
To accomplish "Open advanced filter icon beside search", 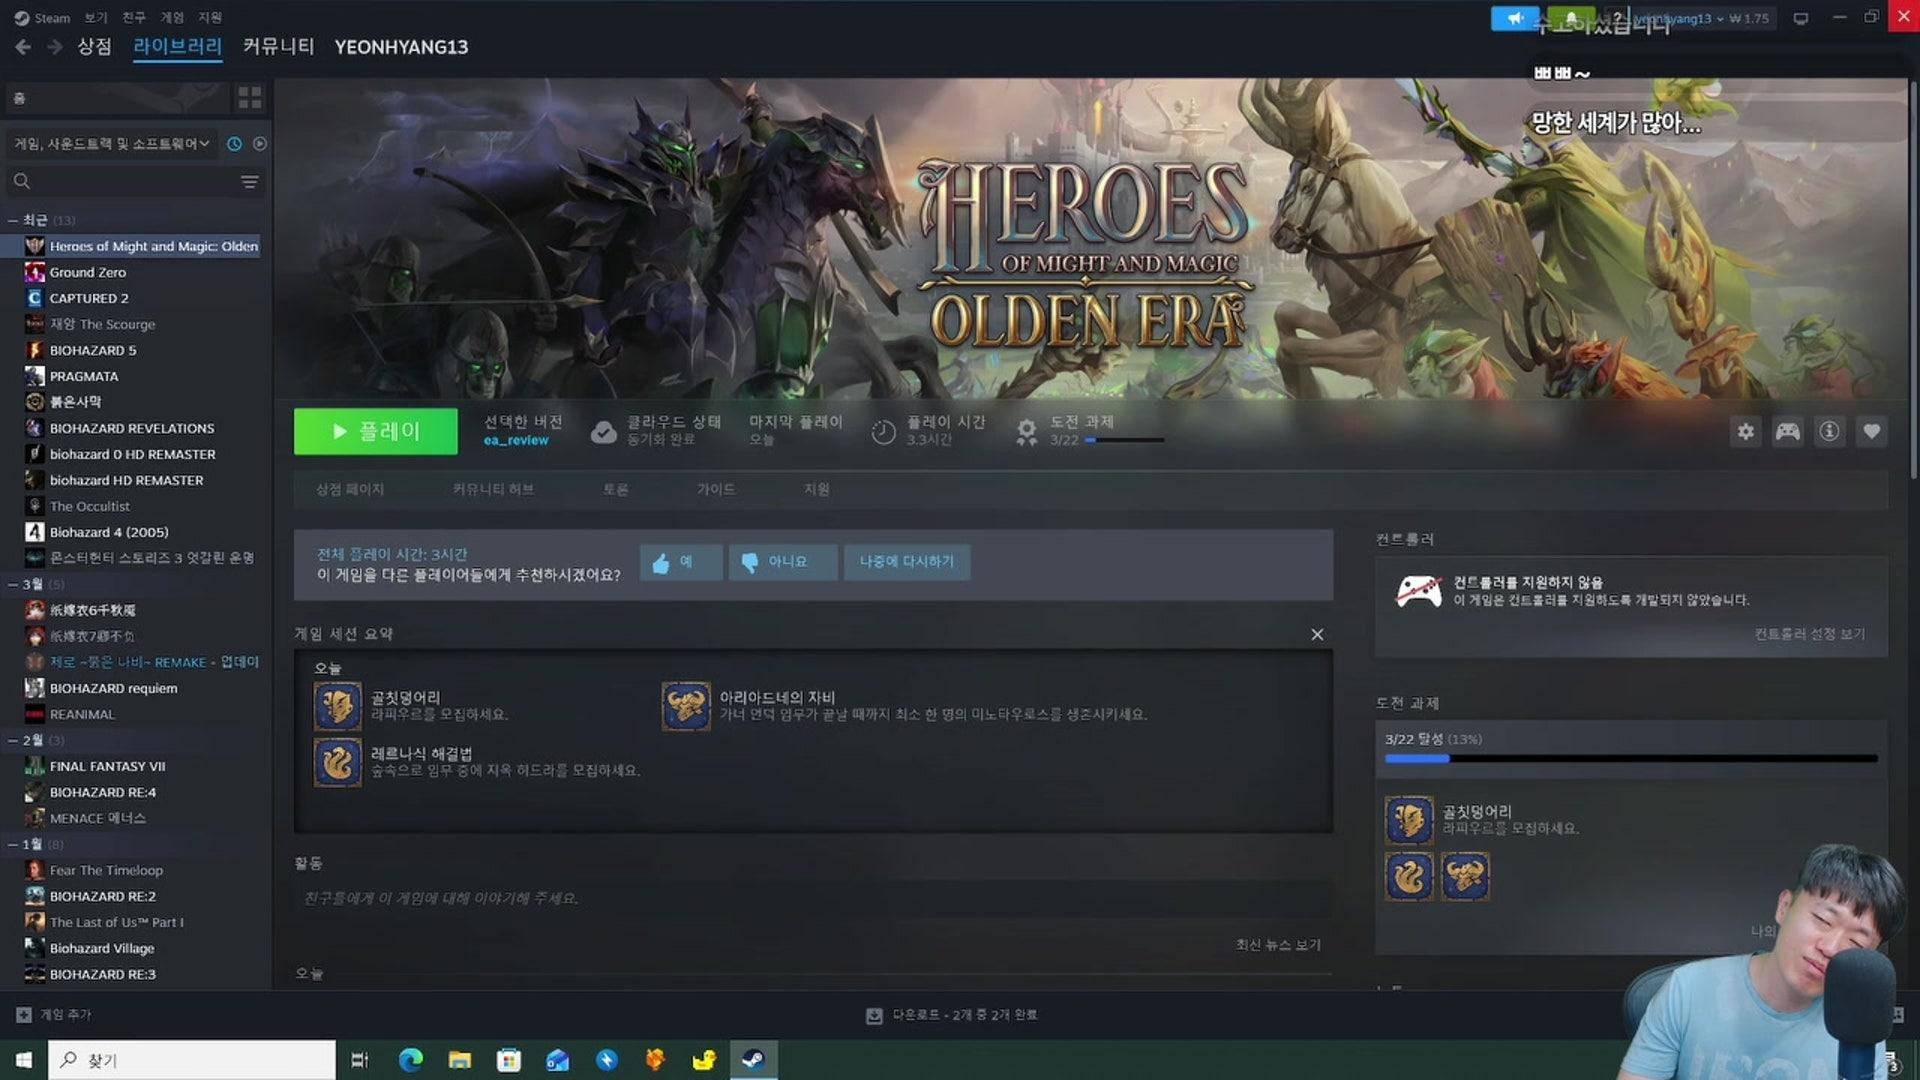I will pyautogui.click(x=249, y=181).
